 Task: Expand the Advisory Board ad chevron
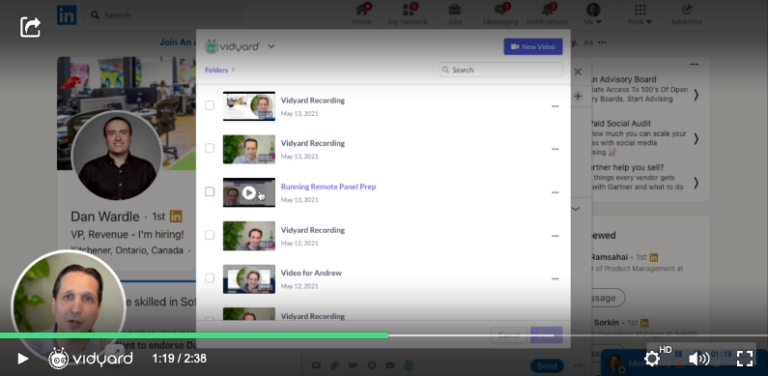696,95
